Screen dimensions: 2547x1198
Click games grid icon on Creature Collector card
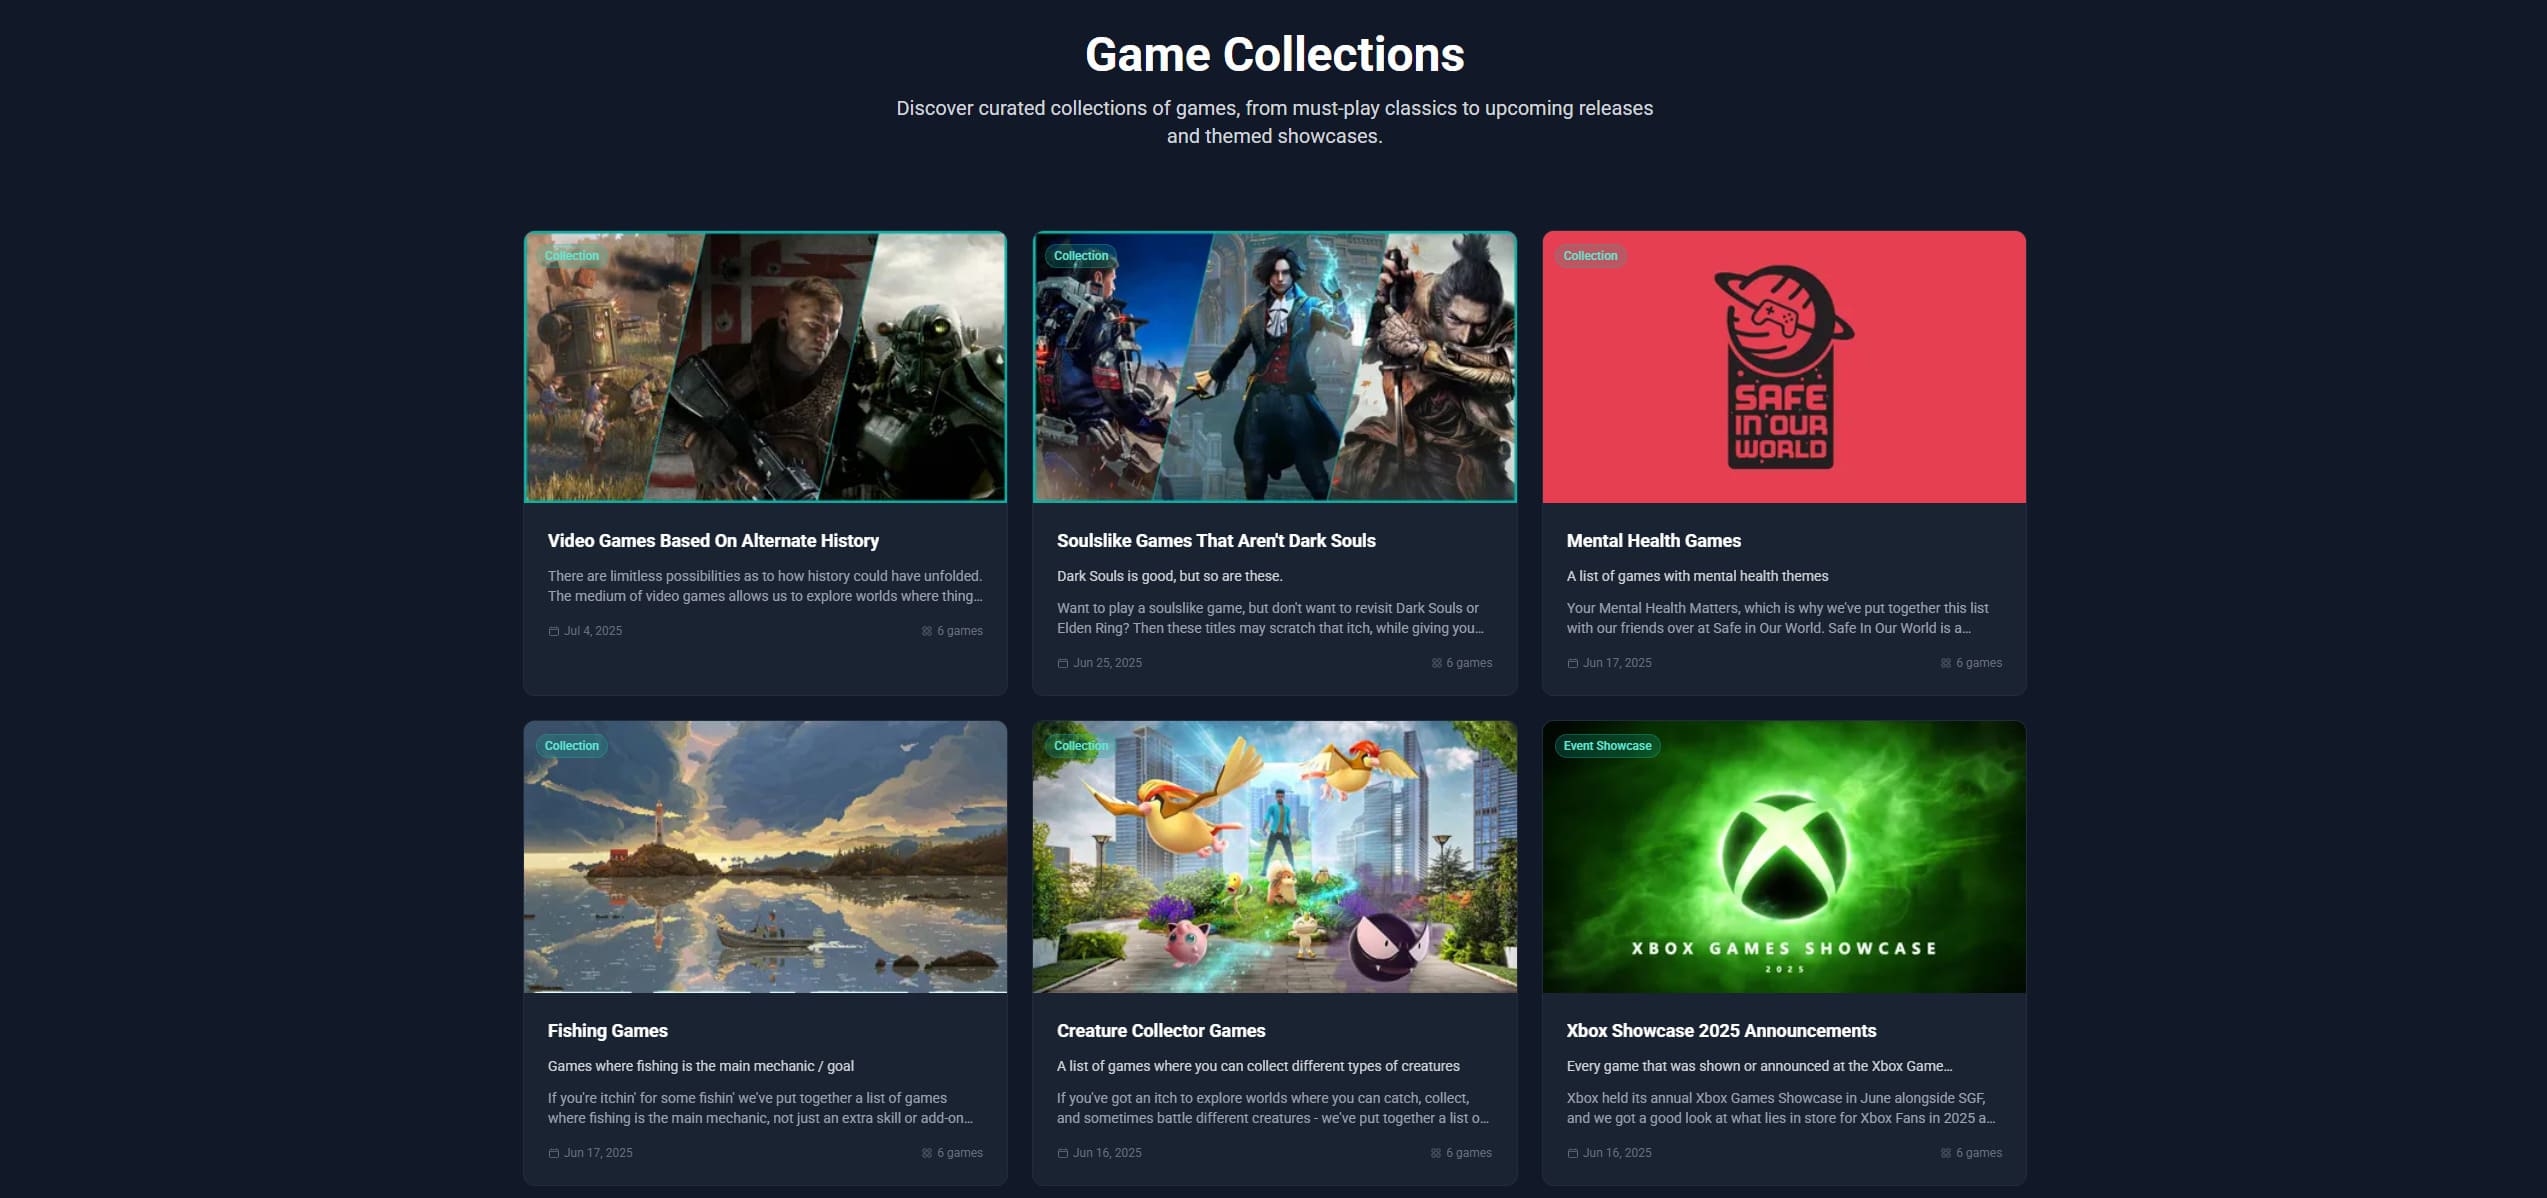click(1436, 1153)
